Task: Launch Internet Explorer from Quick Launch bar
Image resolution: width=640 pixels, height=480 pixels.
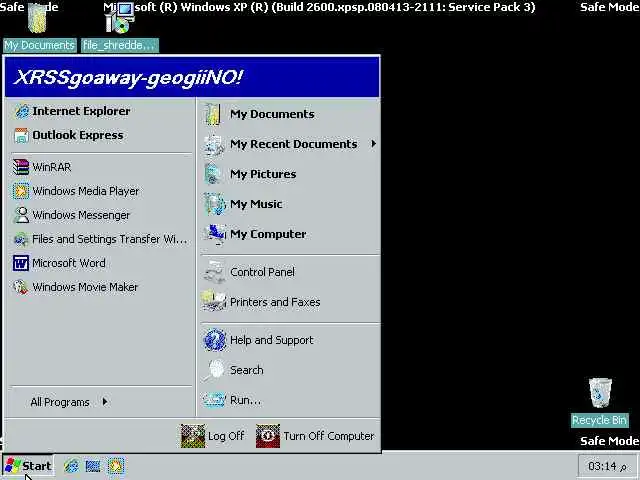Action: click(x=71, y=466)
